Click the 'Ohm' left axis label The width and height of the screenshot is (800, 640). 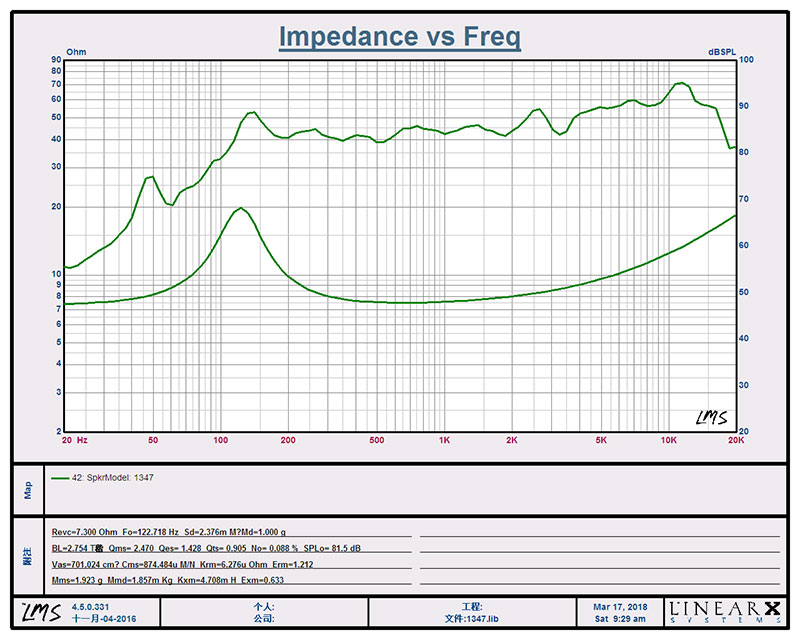coord(76,51)
